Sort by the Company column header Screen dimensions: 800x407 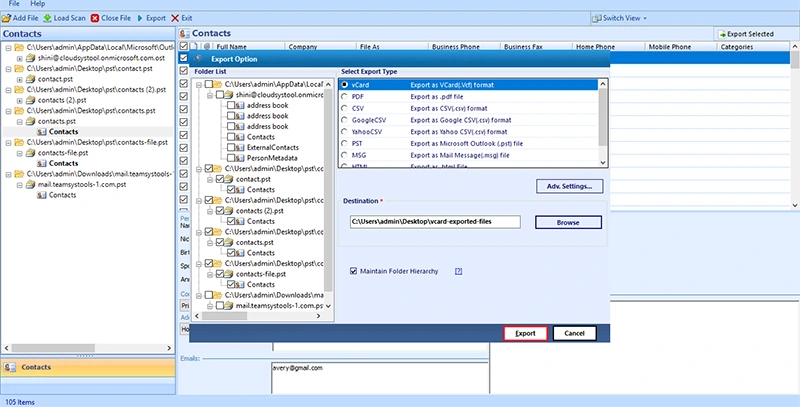pyautogui.click(x=320, y=46)
